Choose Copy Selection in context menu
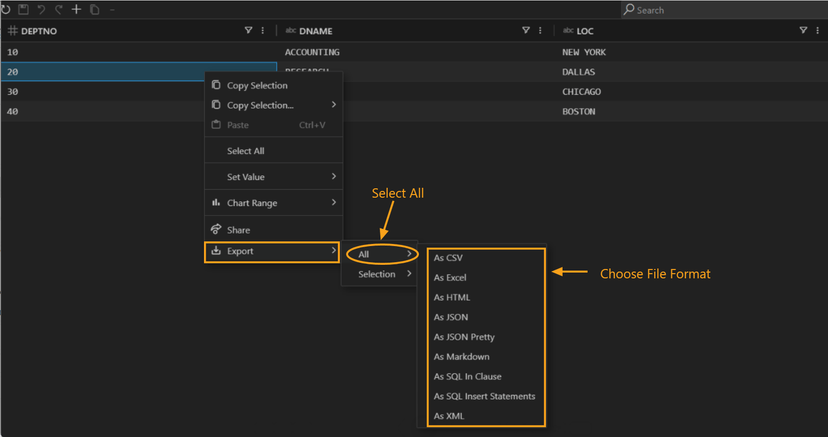This screenshot has height=437, width=828. click(274, 85)
